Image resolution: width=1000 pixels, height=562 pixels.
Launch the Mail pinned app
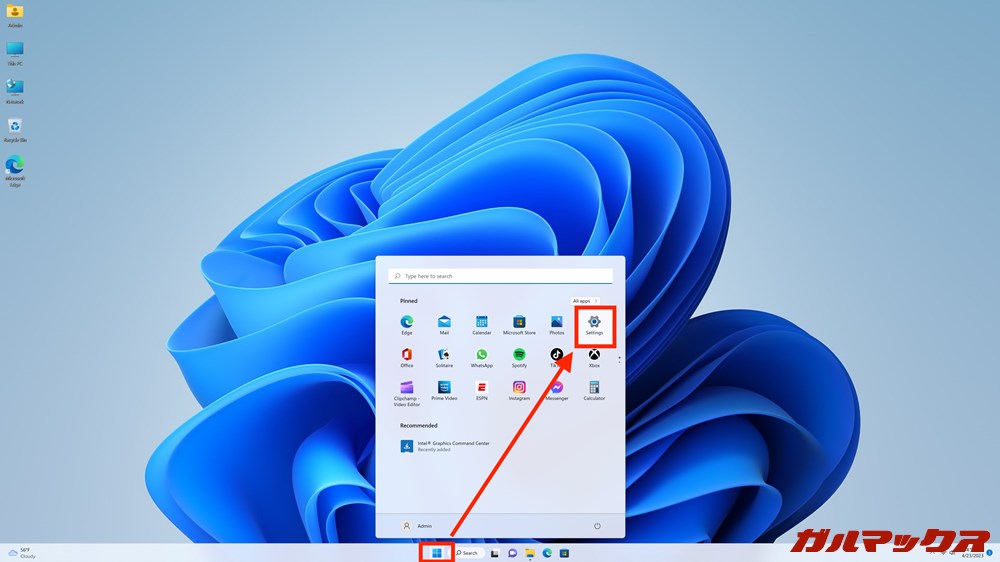[444, 325]
